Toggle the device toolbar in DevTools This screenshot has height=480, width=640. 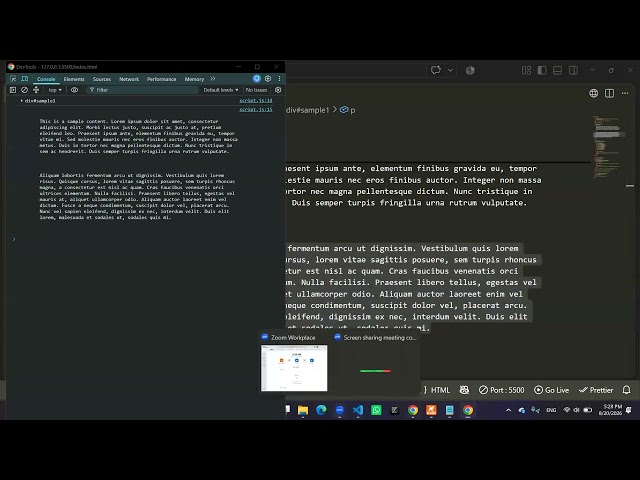click(x=24, y=79)
